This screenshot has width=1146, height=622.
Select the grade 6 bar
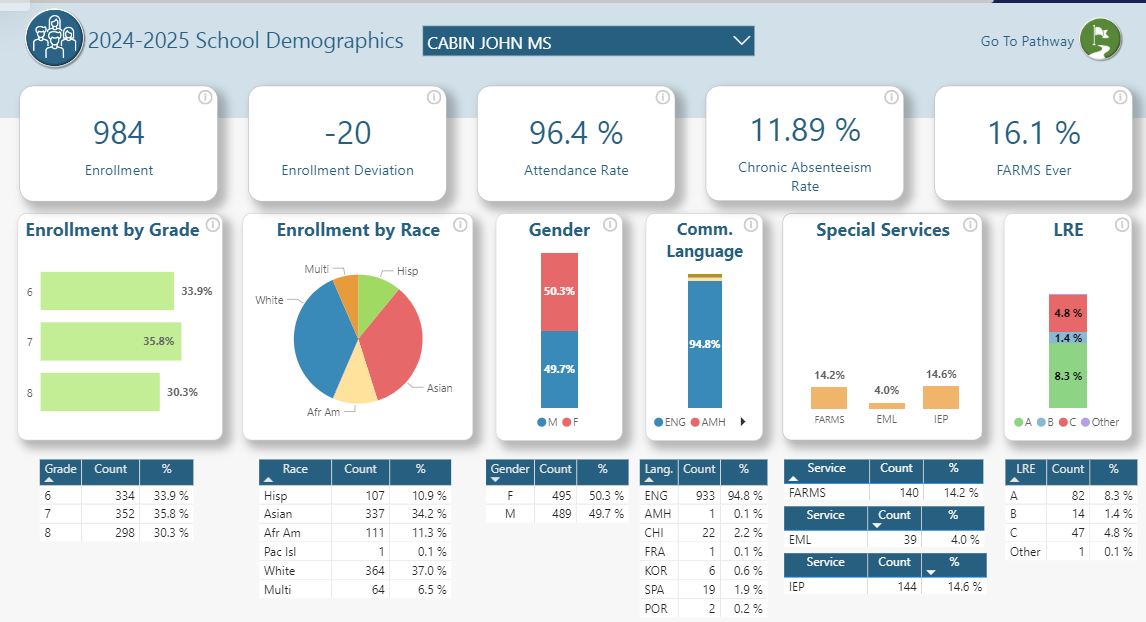(107, 291)
